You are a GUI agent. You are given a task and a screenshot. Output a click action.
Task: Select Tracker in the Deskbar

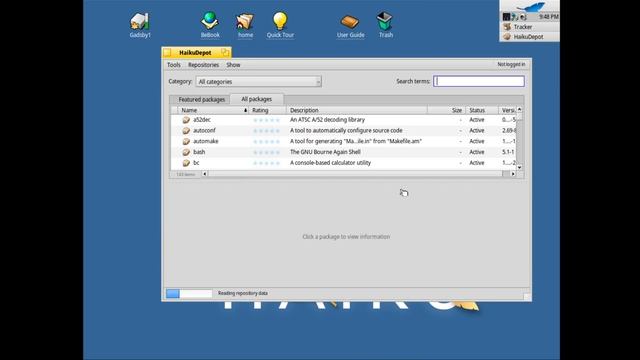point(529,27)
